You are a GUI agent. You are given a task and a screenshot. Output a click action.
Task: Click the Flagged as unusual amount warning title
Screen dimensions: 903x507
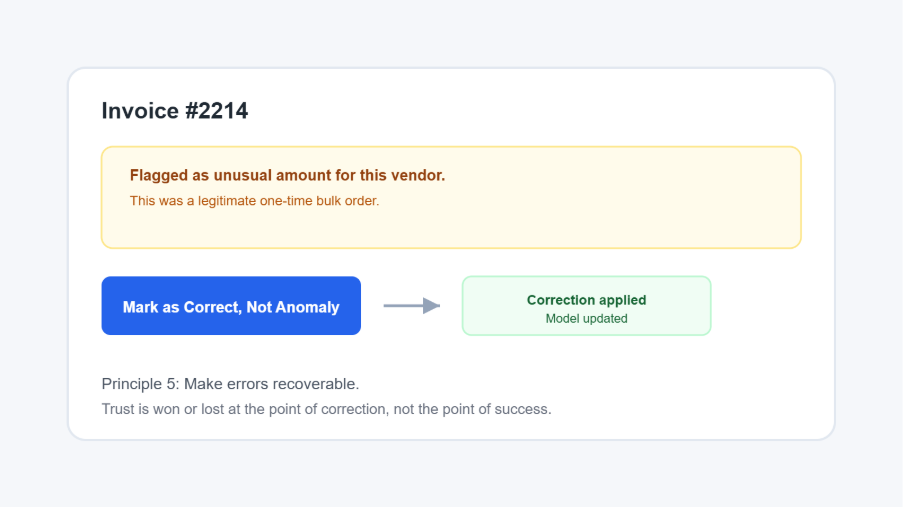(287, 175)
